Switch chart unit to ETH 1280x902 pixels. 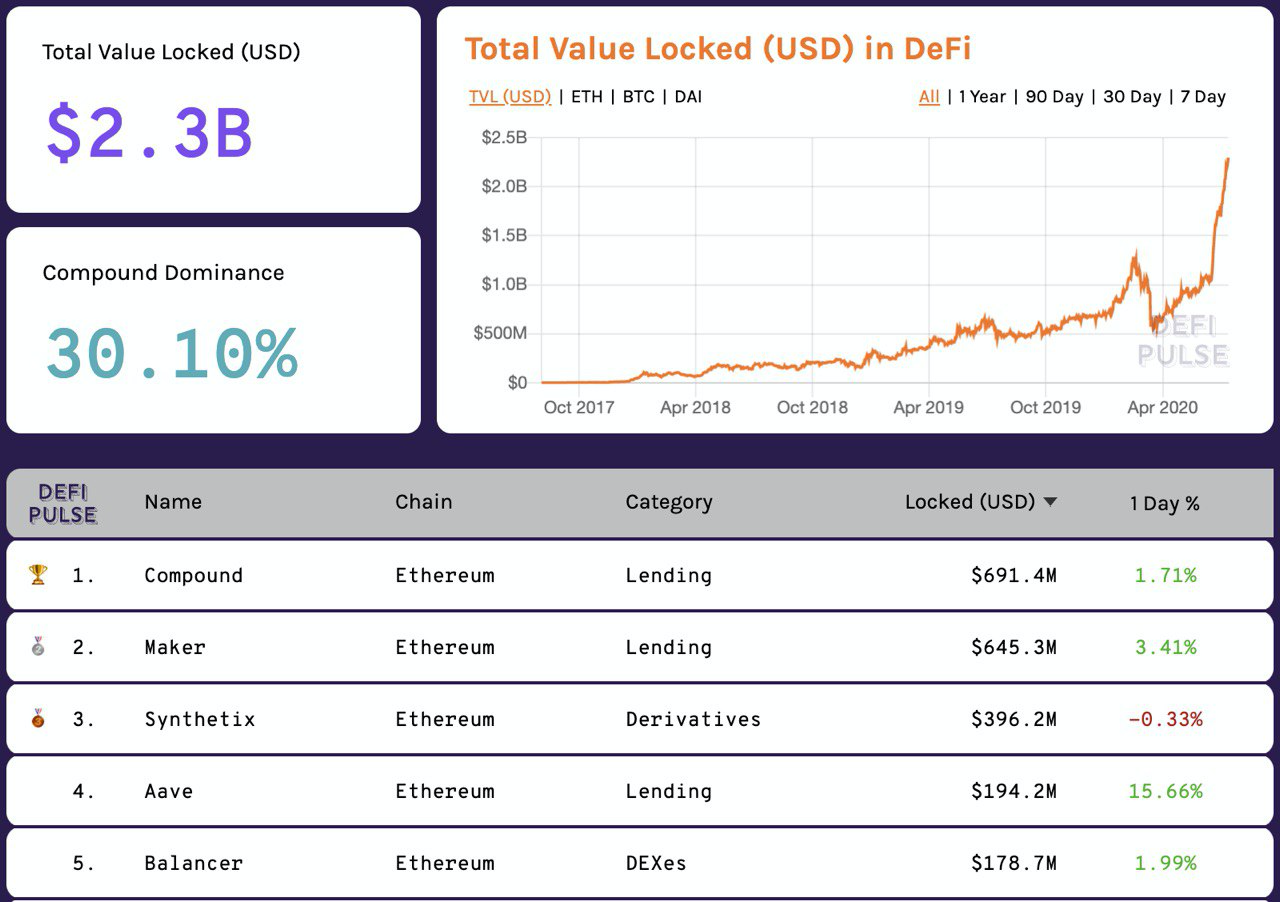[587, 97]
